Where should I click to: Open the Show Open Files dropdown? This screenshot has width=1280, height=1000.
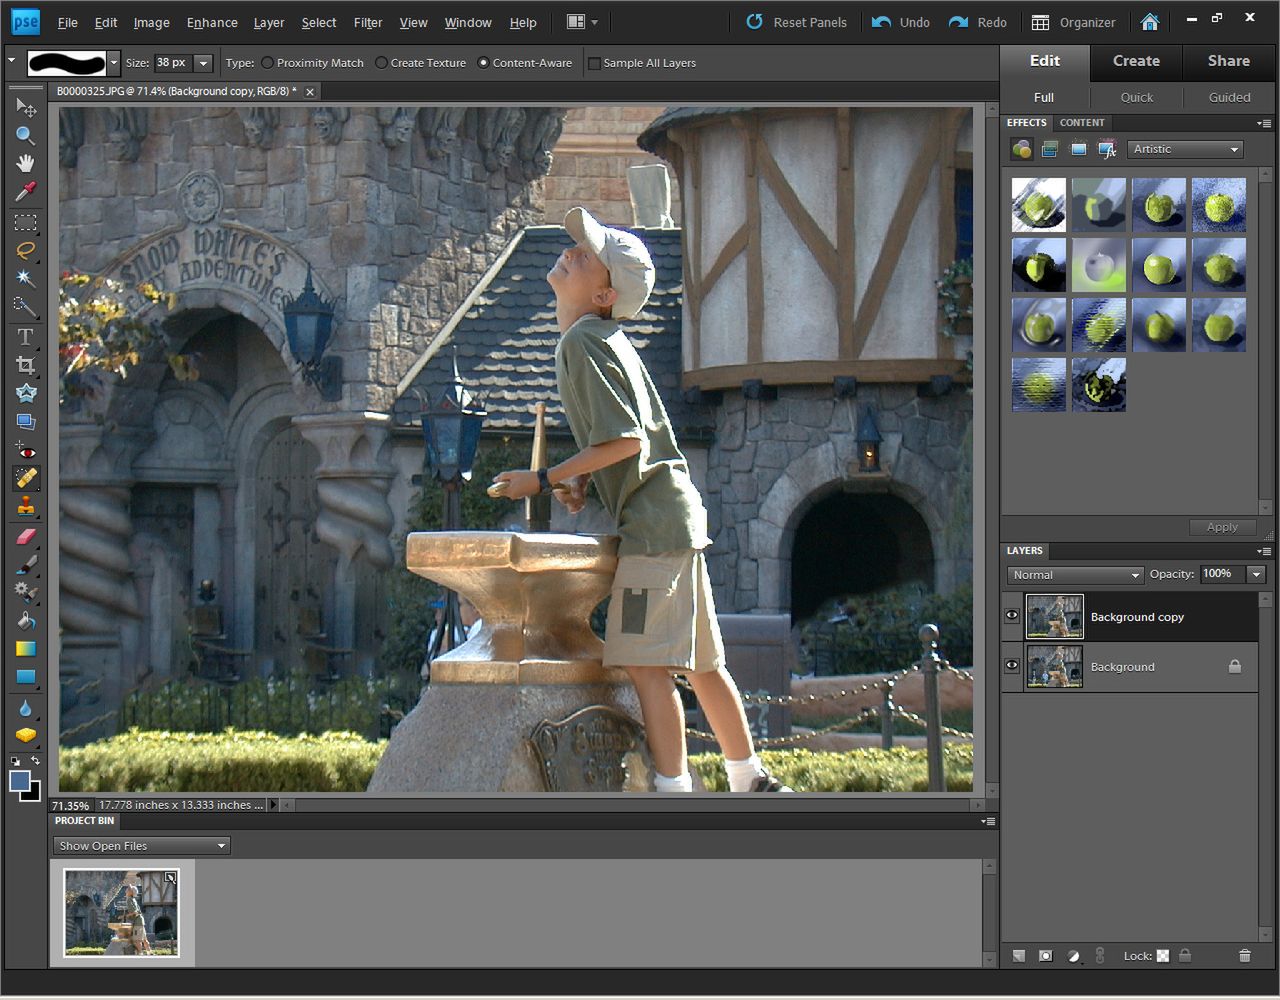pyautogui.click(x=141, y=846)
